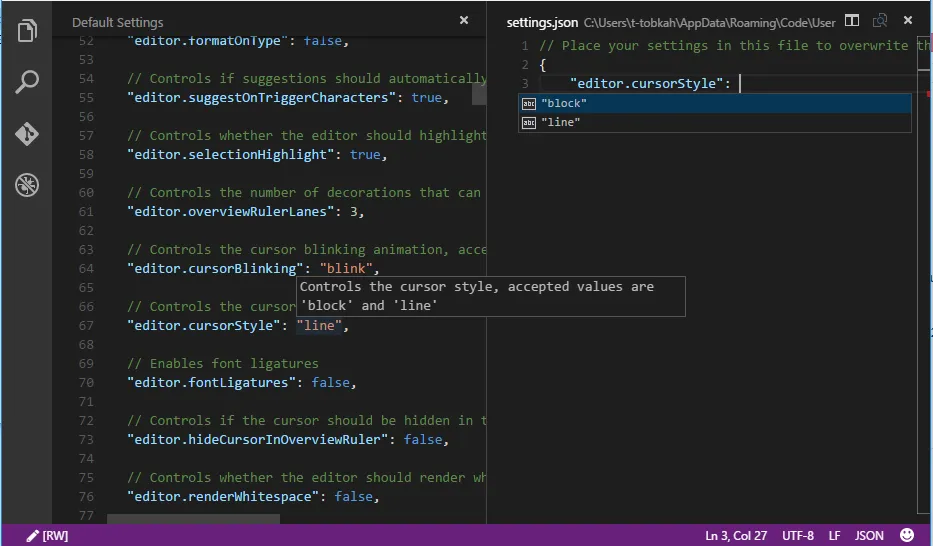Click the pencil [RW] status indicator
The width and height of the screenshot is (933, 546).
point(47,535)
